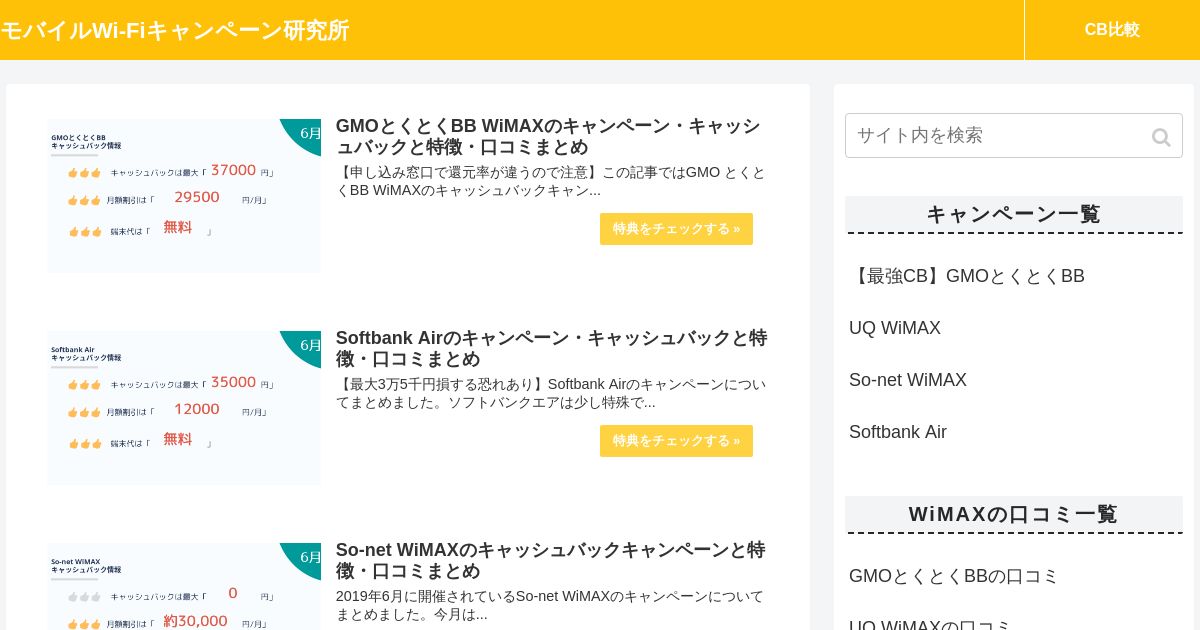The image size is (1200, 630).
Task: Click the キャンペーン一覧 sidebar heading
Action: 1013,214
